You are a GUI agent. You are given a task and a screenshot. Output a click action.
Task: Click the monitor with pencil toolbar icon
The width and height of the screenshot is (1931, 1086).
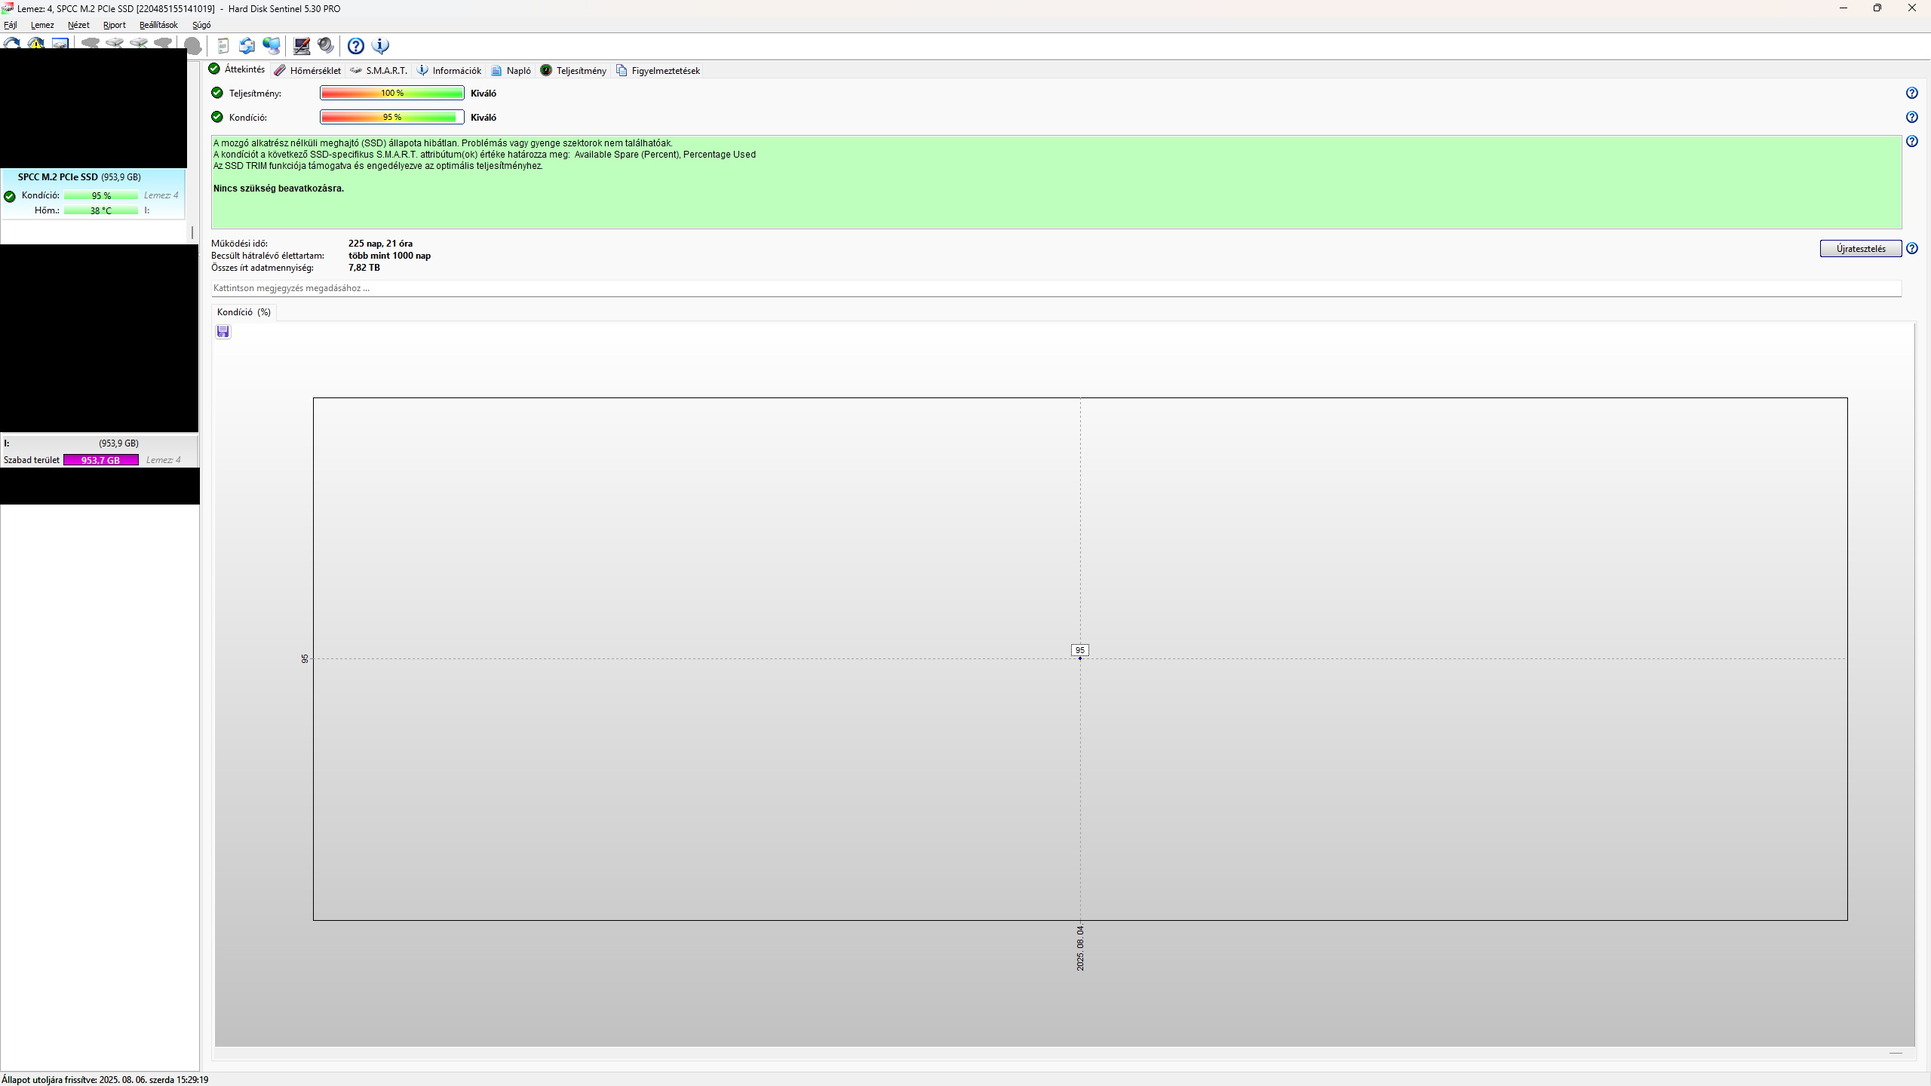click(301, 46)
